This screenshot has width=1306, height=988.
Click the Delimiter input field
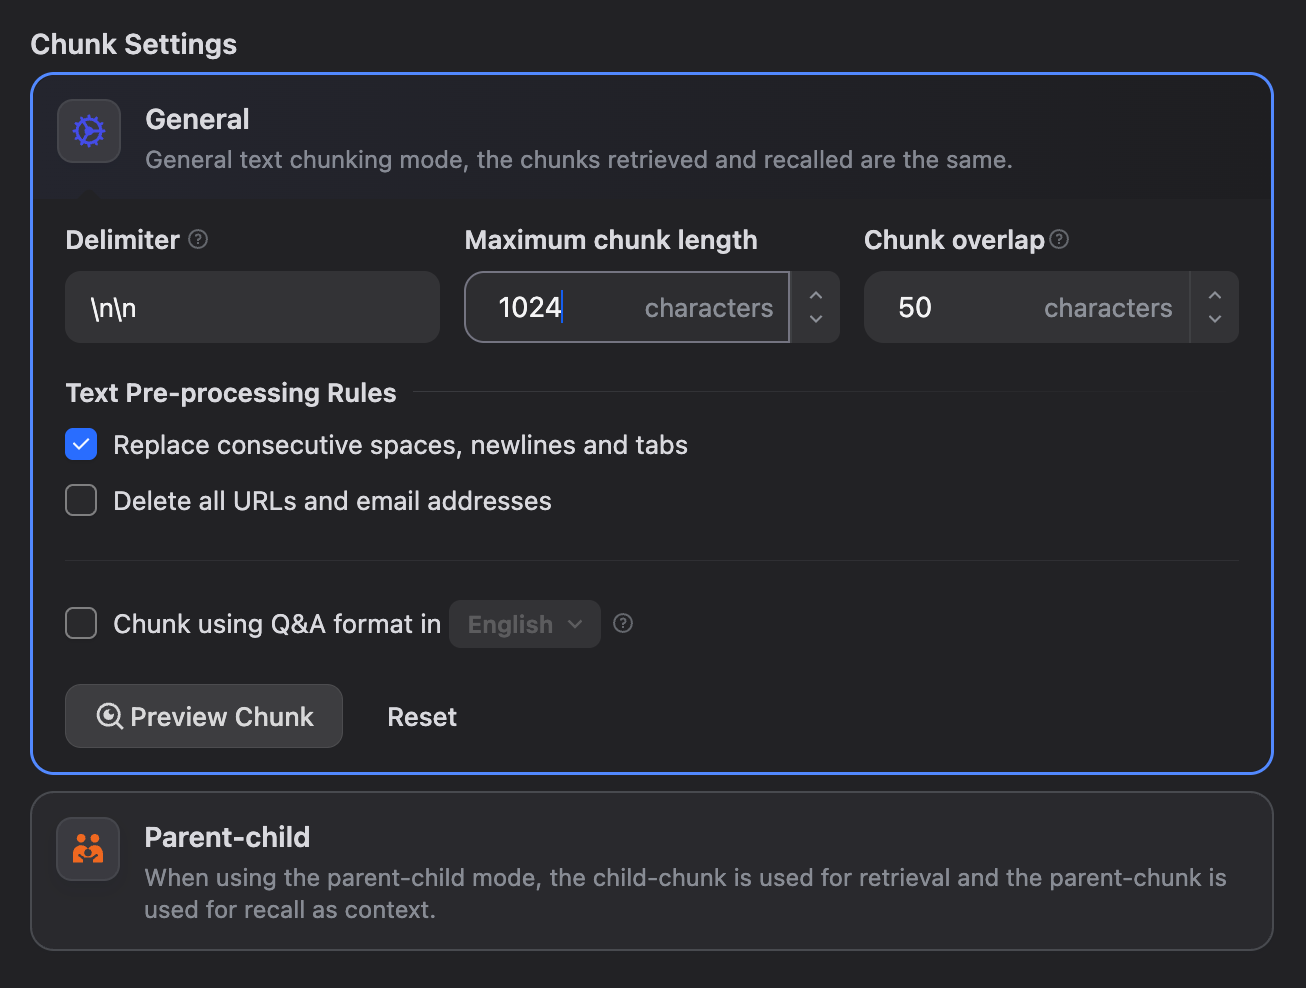252,307
